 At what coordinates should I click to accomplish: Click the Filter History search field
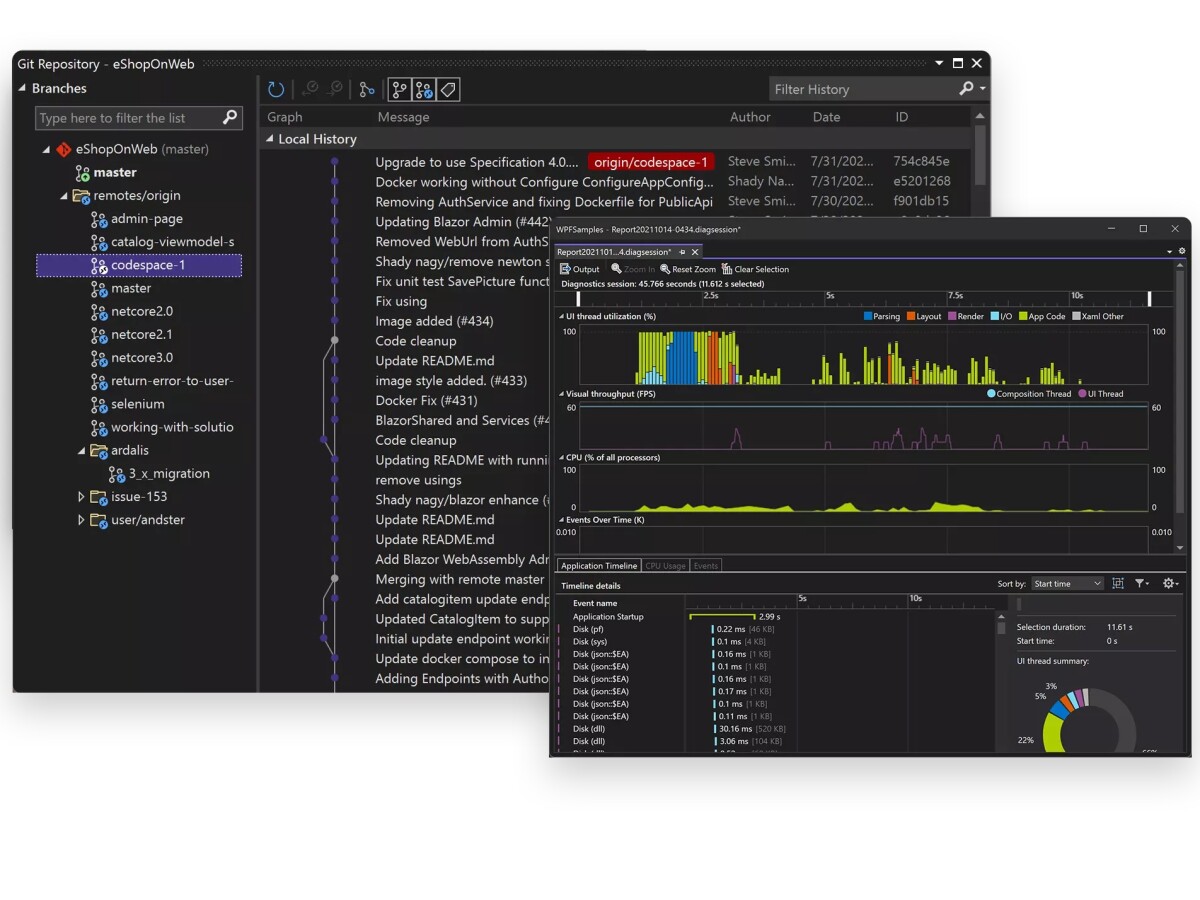pos(864,89)
